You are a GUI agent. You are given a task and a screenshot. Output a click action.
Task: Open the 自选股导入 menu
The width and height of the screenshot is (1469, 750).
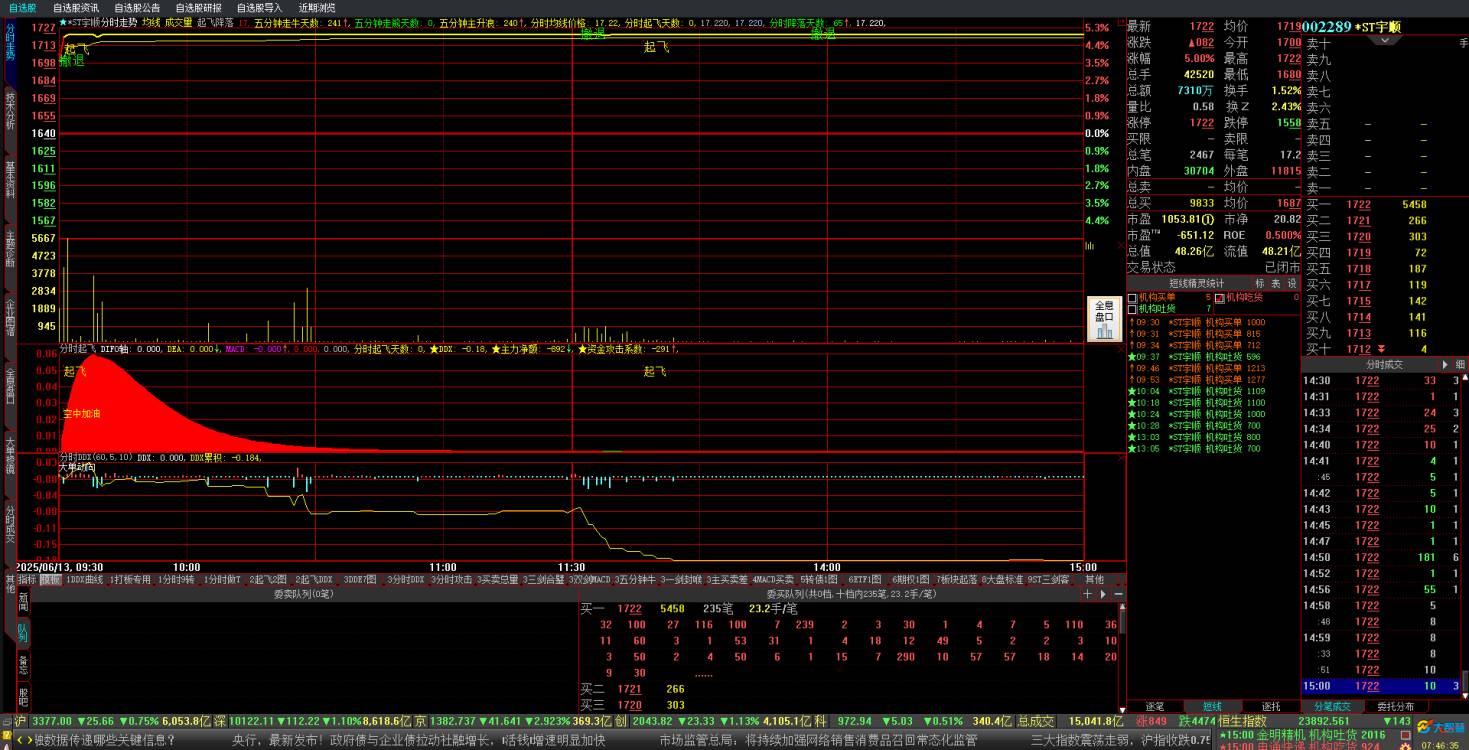260,7
